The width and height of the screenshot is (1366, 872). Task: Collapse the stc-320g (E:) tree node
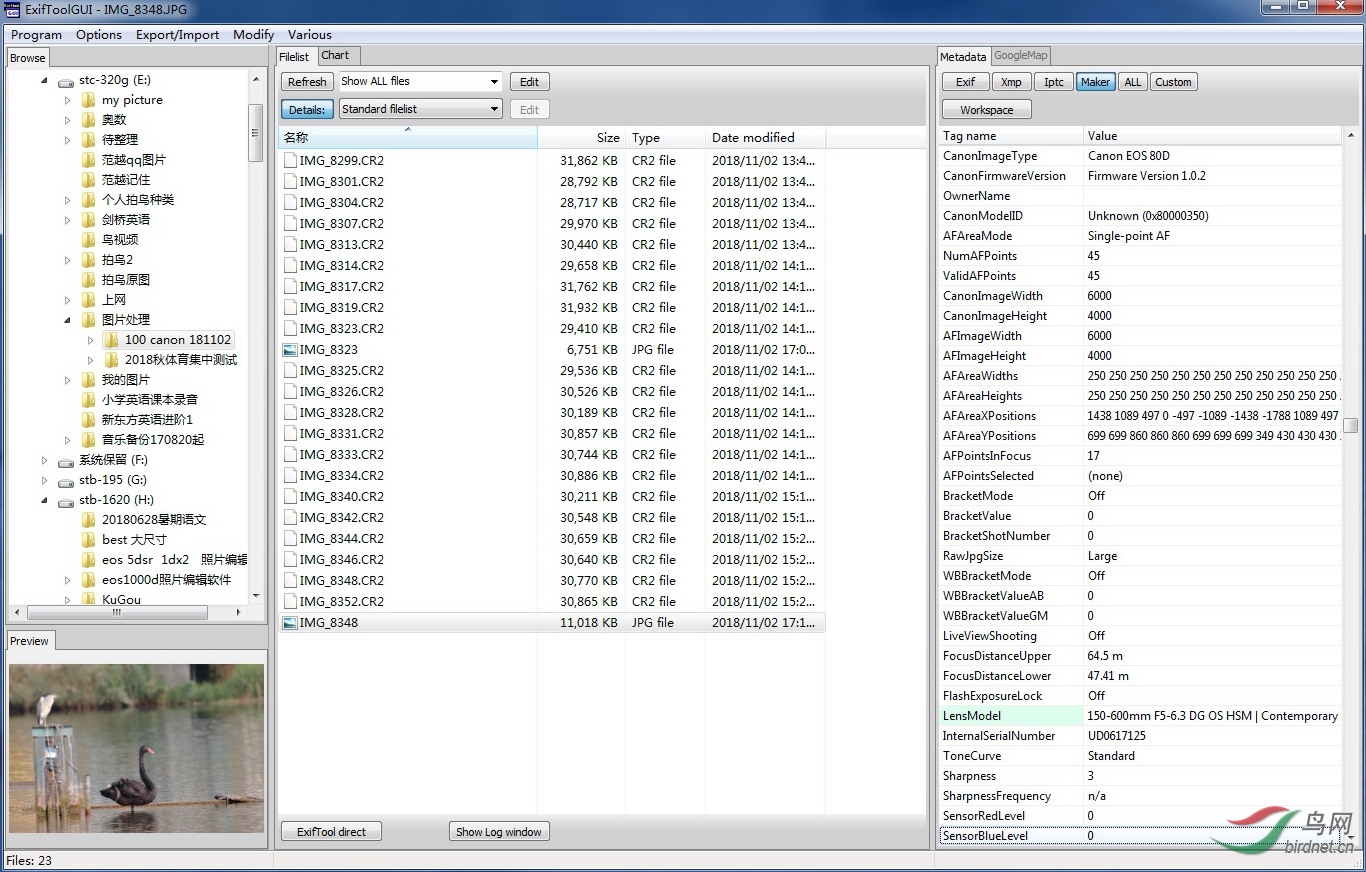pos(44,80)
